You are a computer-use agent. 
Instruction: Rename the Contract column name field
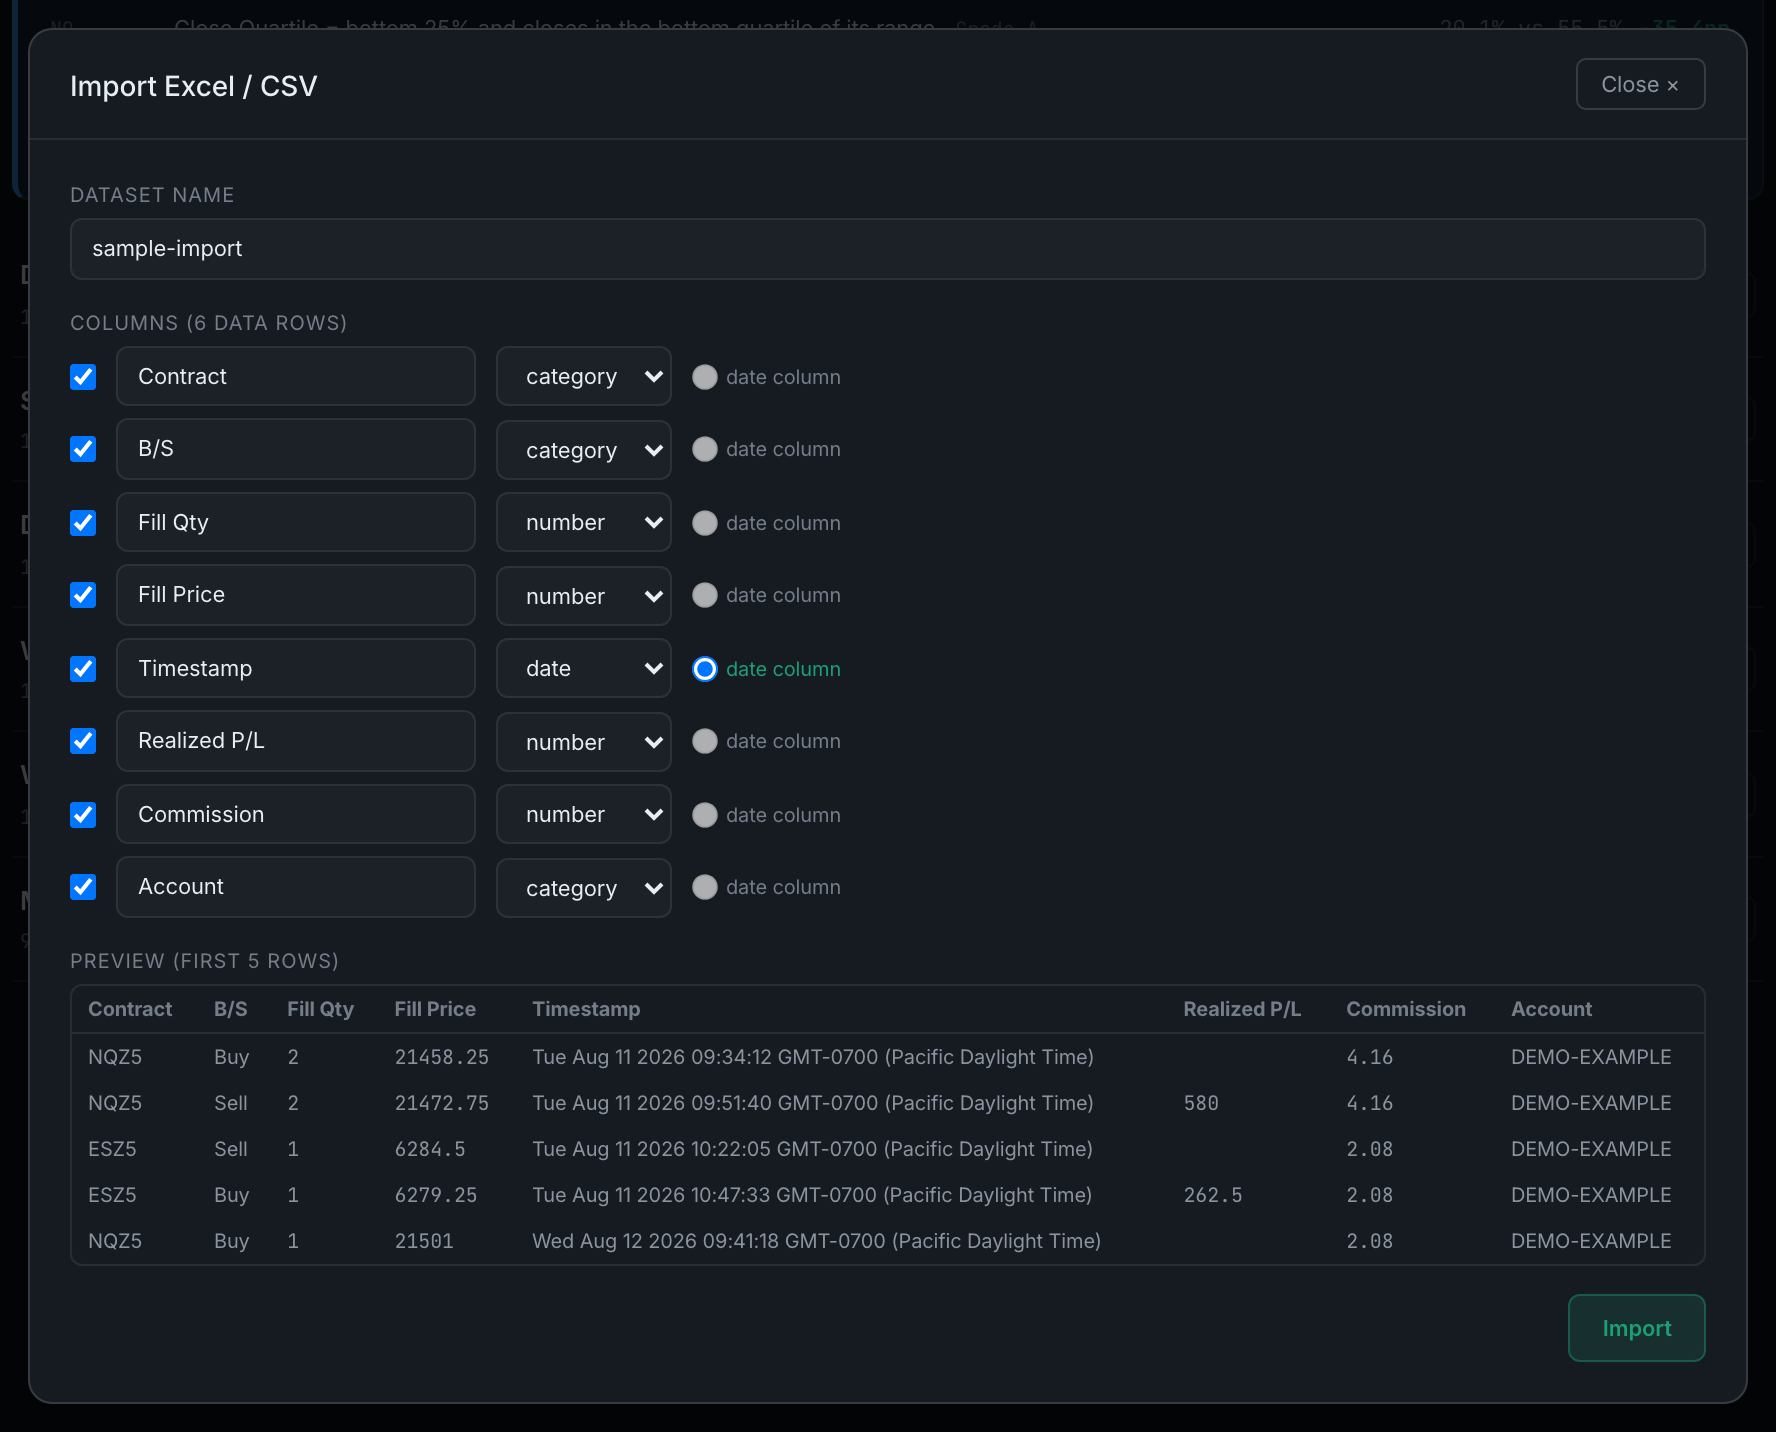(x=296, y=376)
